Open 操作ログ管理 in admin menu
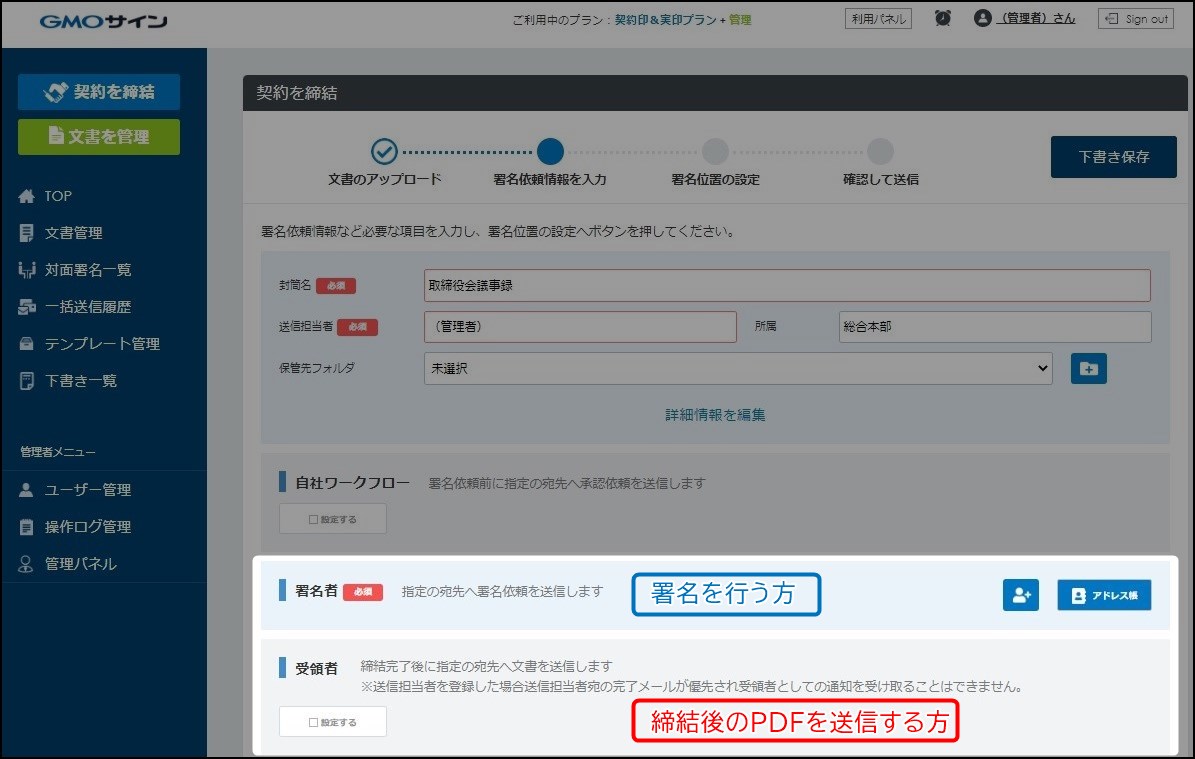 tap(88, 527)
